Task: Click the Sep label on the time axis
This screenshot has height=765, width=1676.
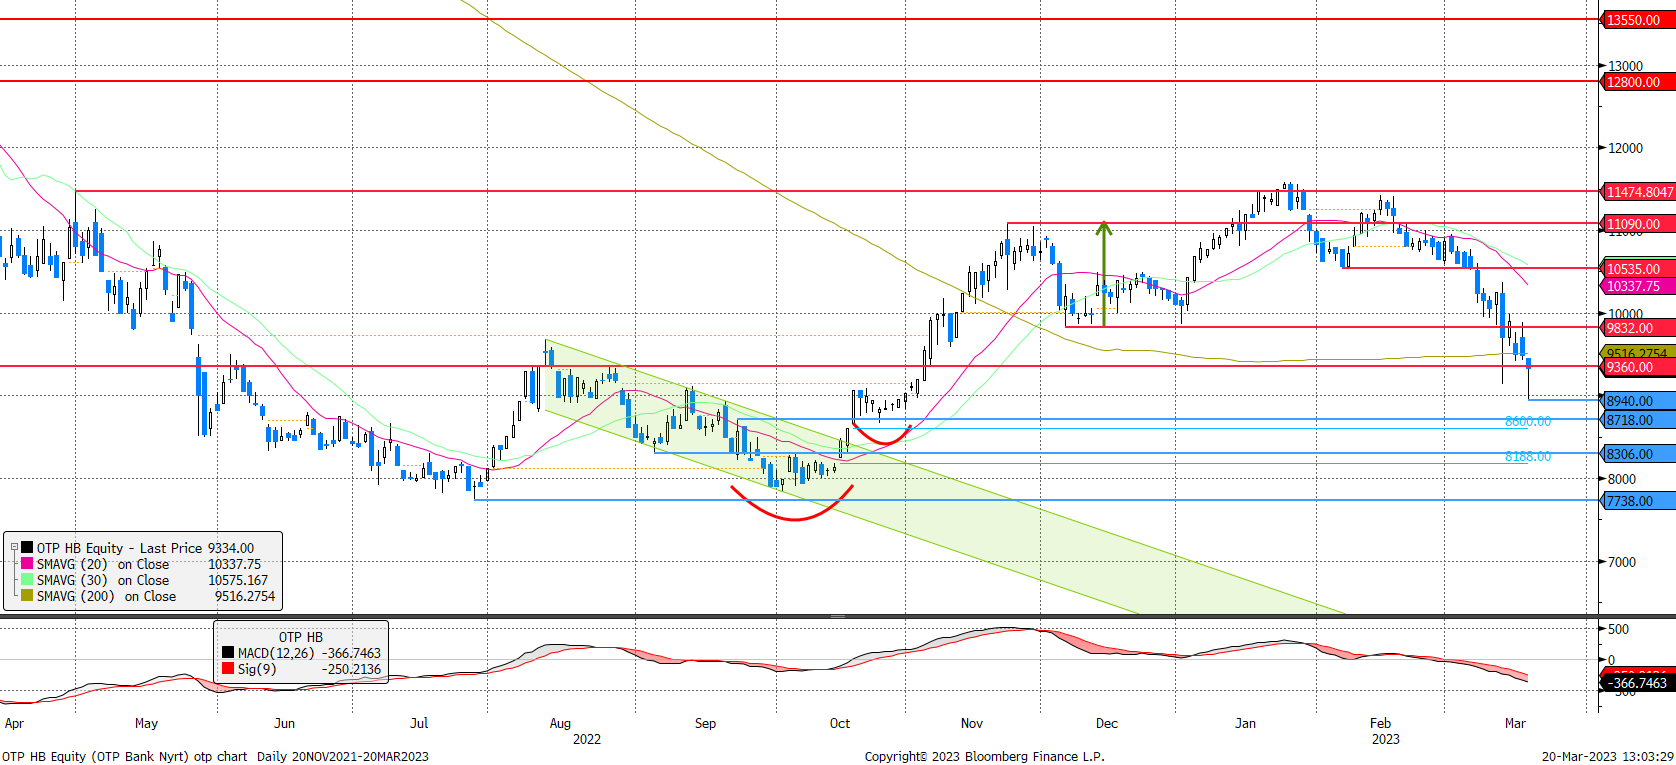Action: (x=705, y=723)
